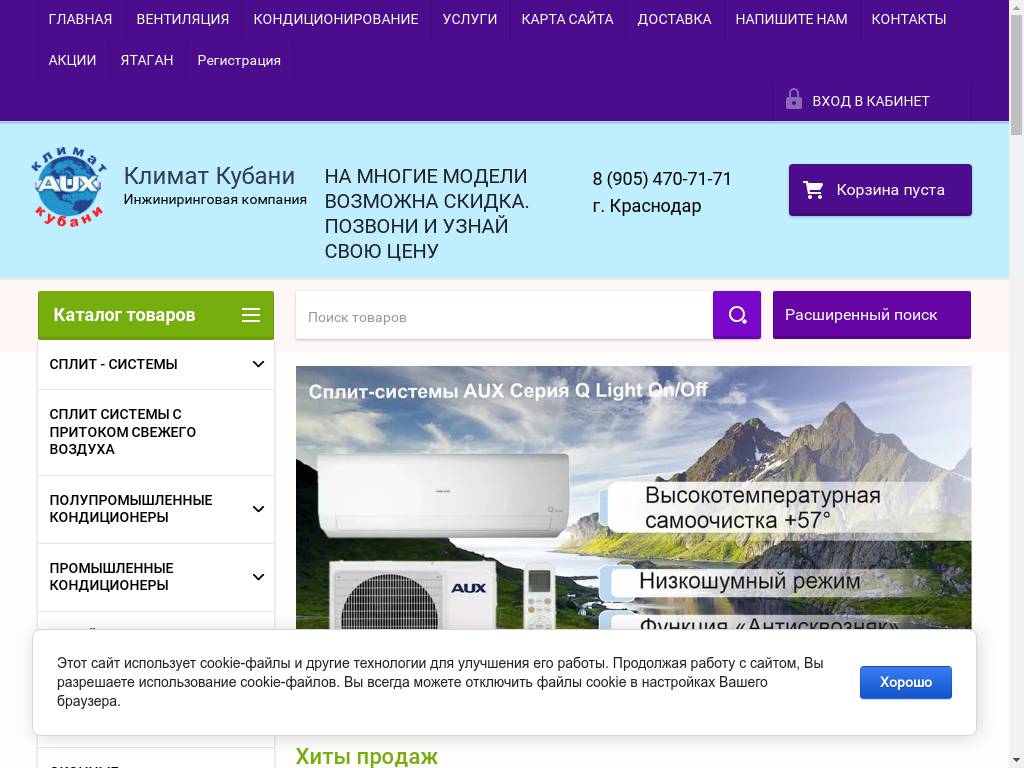The image size is (1024, 768).
Task: Click the magnifier icon to search
Action: coord(737,315)
